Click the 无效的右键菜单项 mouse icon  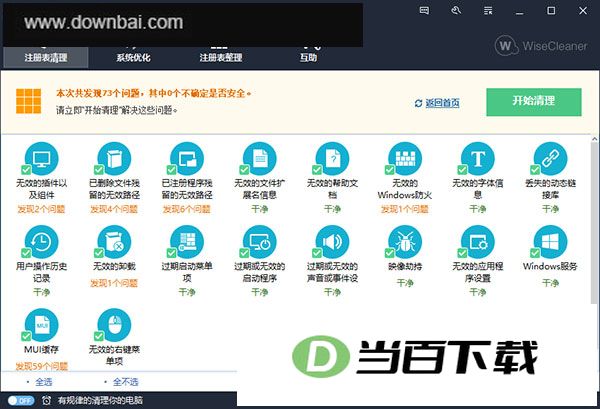(114, 325)
